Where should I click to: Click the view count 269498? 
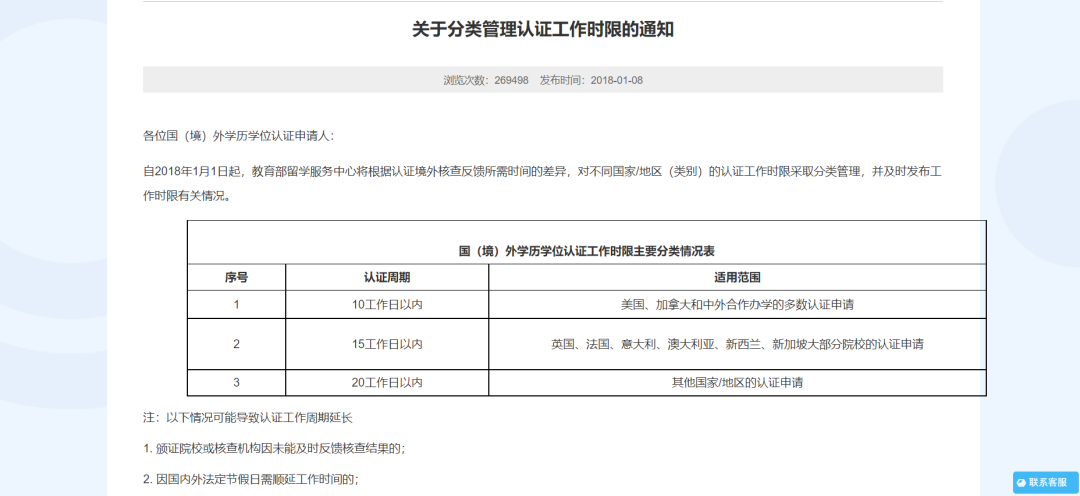(x=511, y=80)
